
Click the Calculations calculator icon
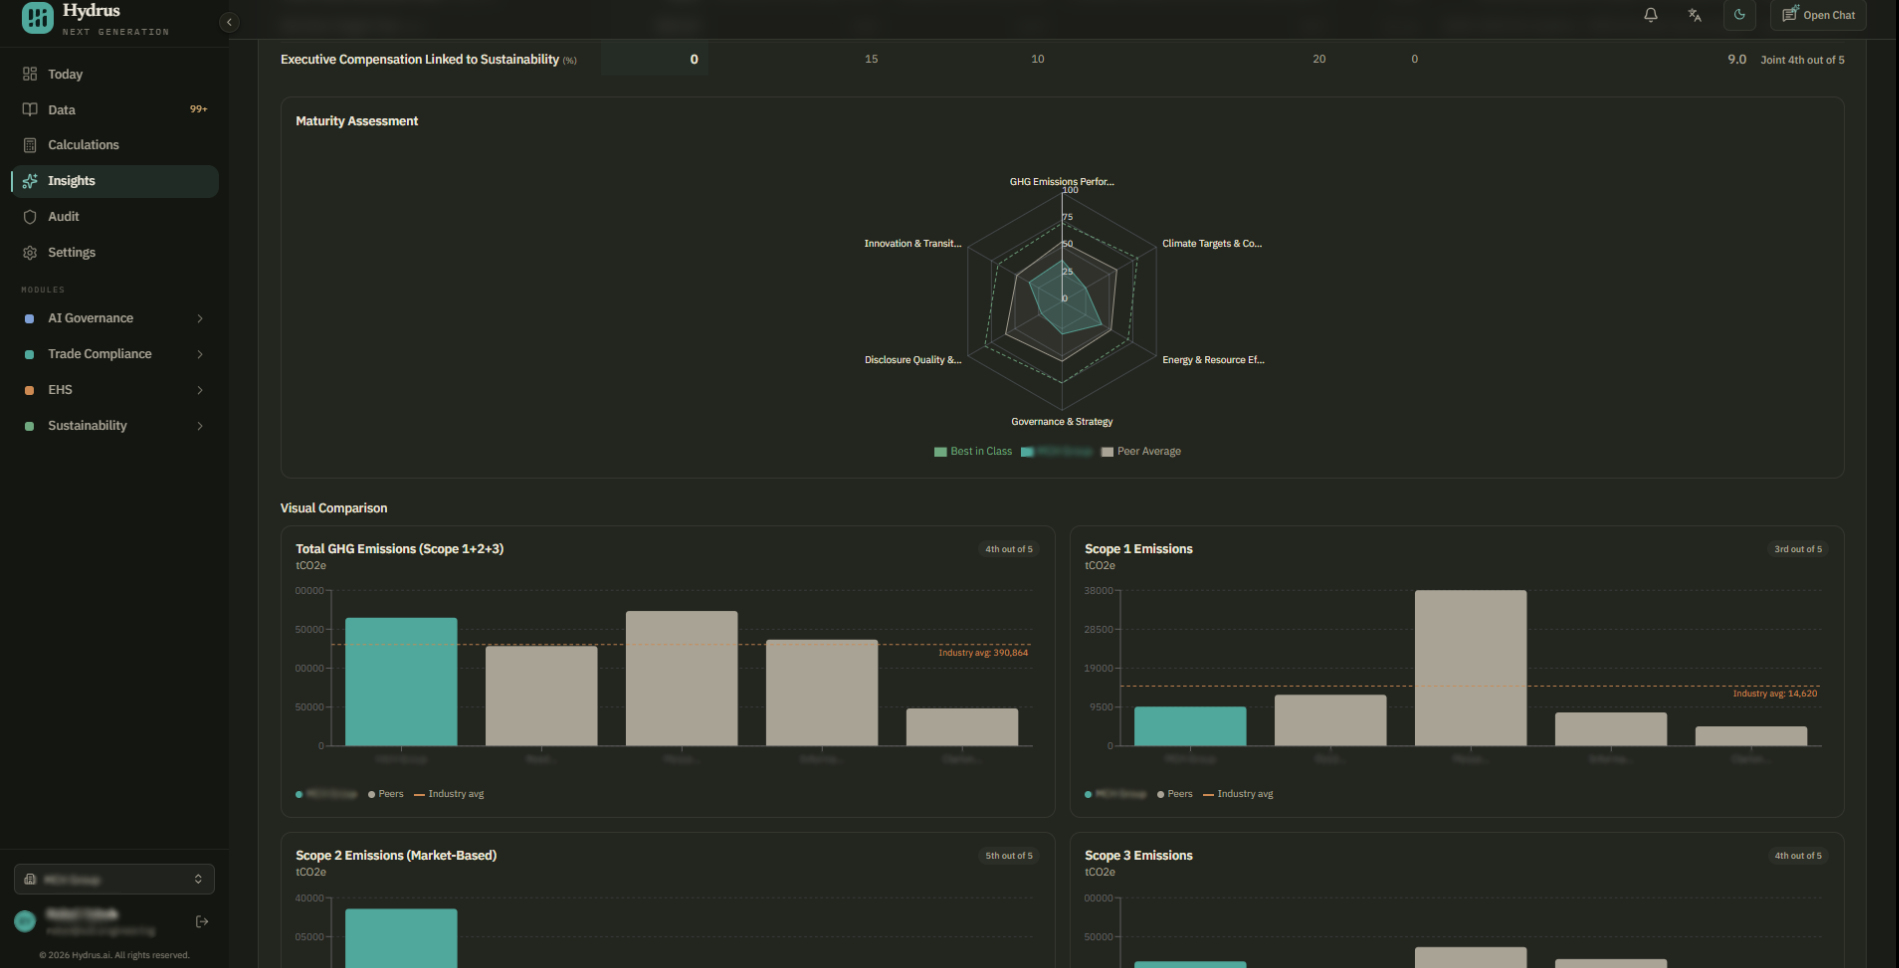pos(30,145)
